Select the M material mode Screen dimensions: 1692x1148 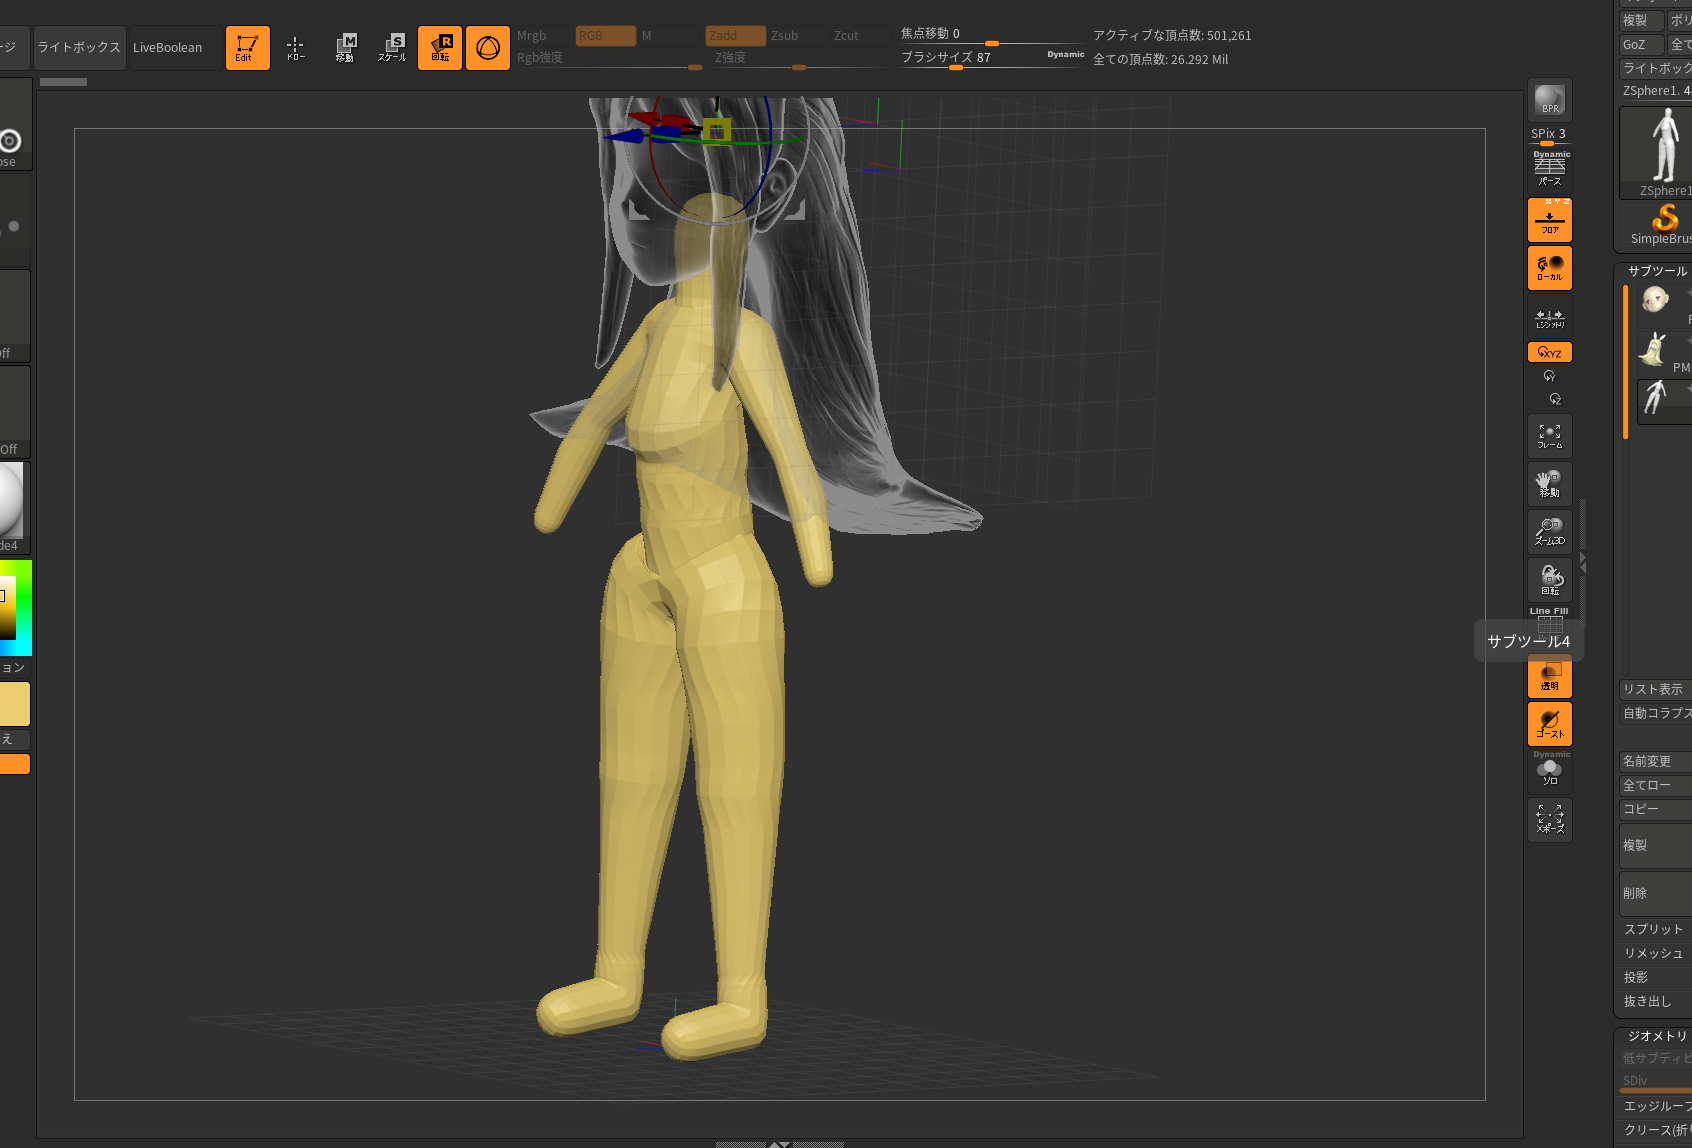(x=668, y=36)
